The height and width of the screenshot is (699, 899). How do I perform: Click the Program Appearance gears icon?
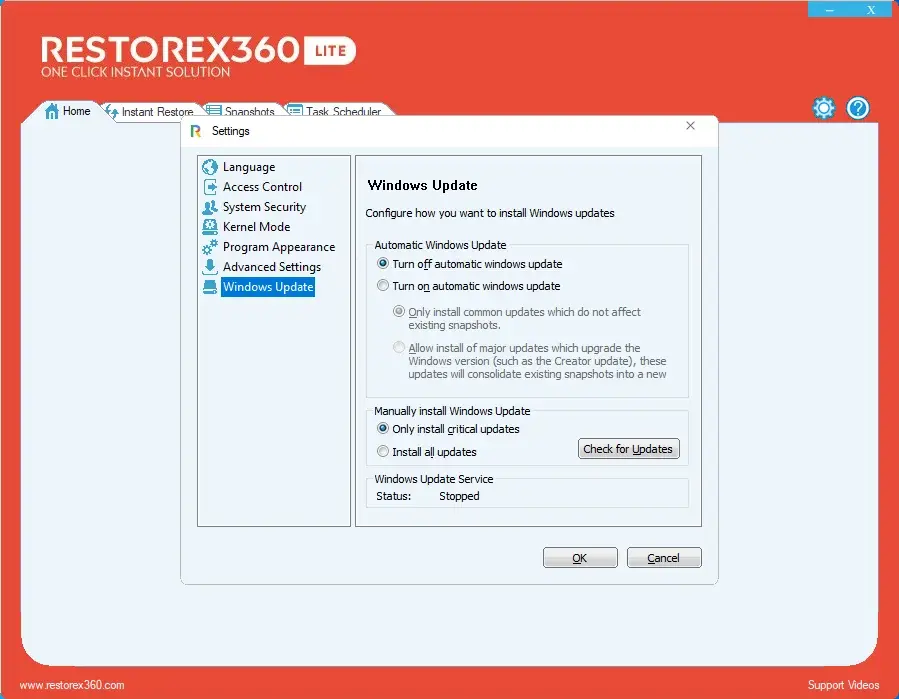[x=210, y=247]
